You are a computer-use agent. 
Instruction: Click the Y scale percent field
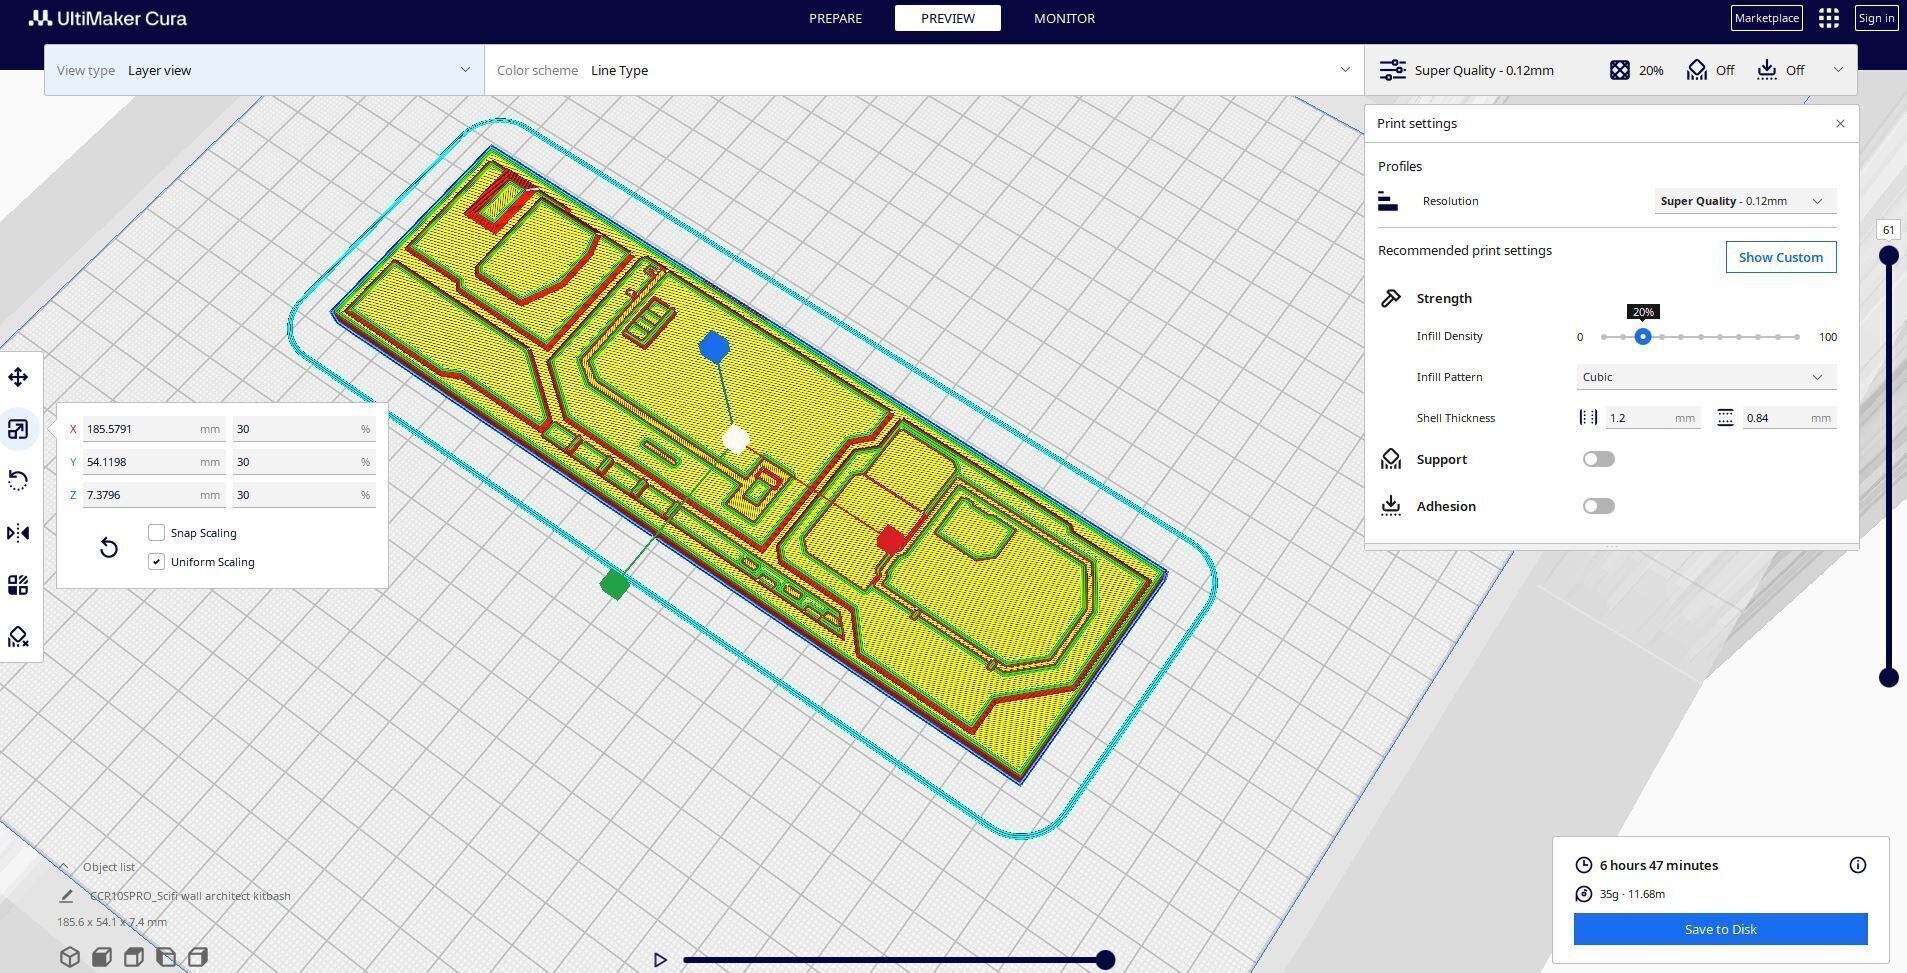[x=304, y=462]
